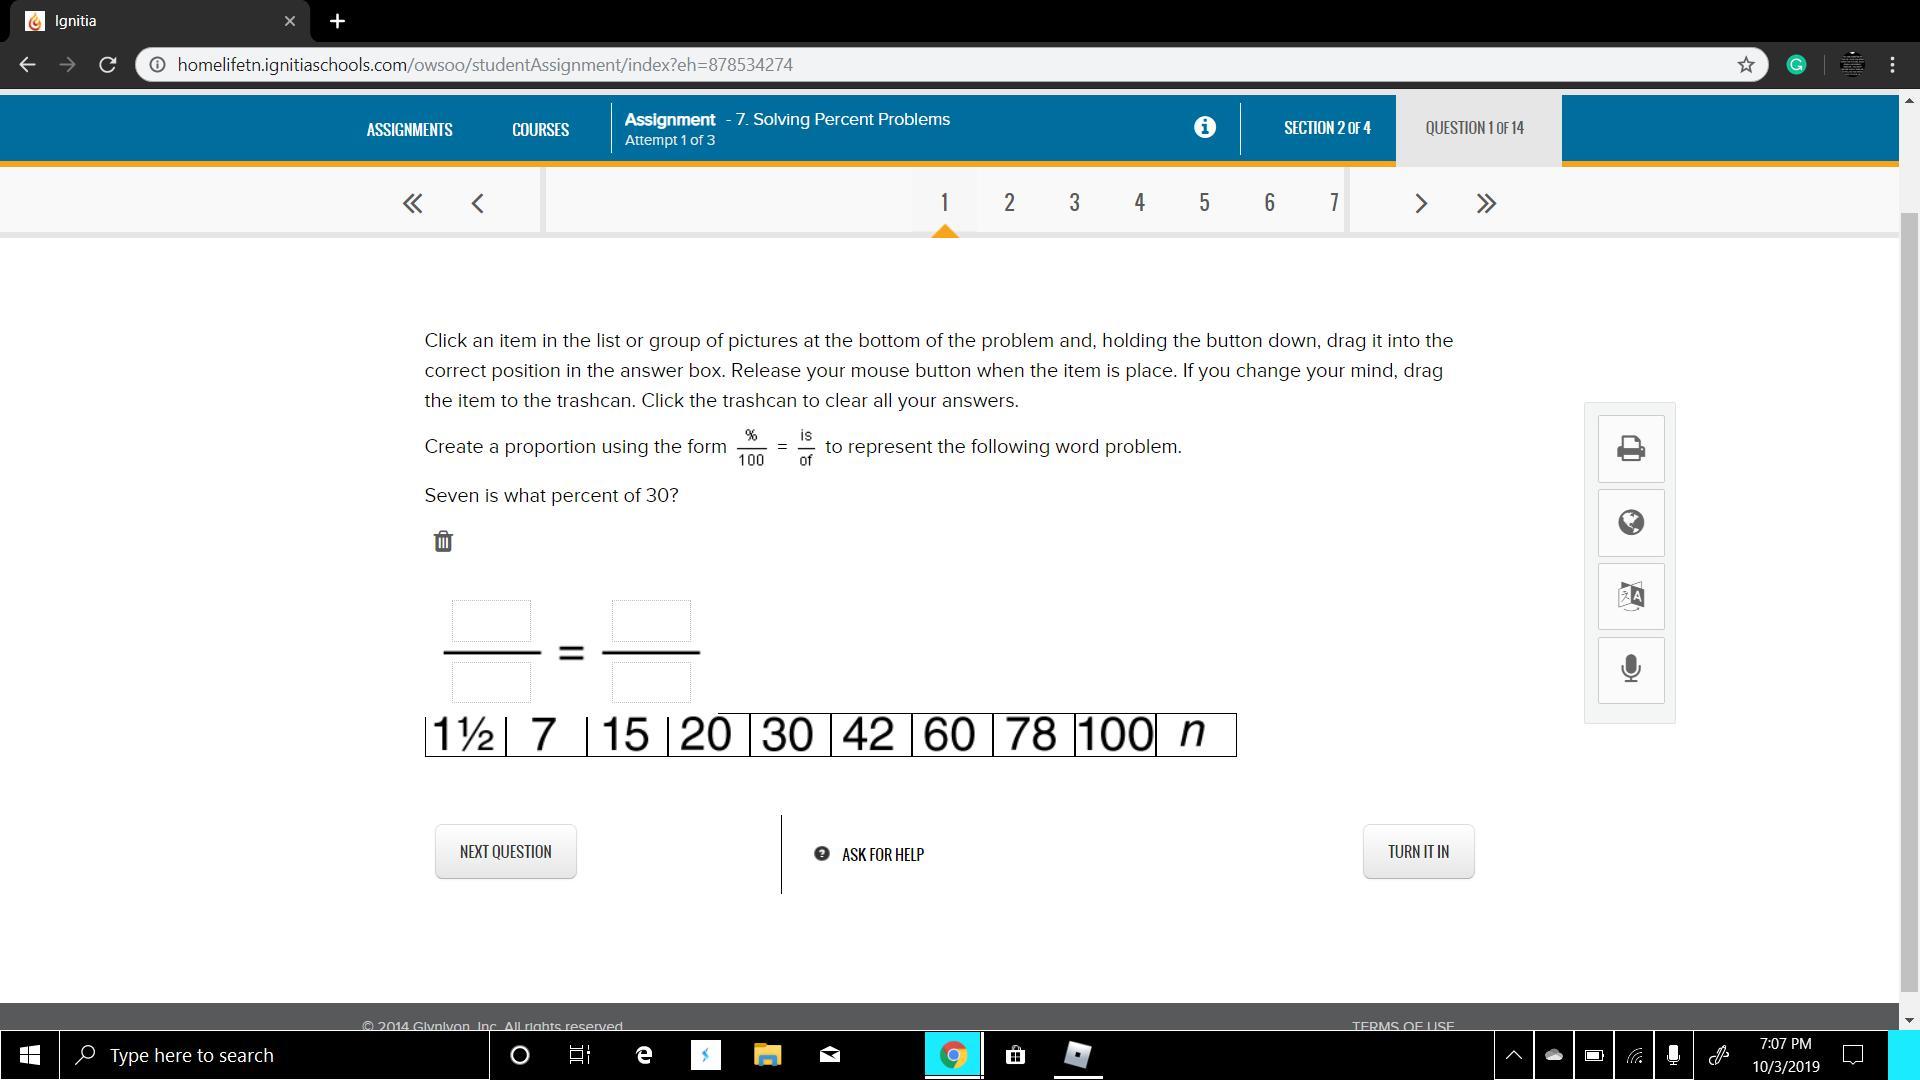
Task: Click the print icon in side panel
Action: point(1630,448)
